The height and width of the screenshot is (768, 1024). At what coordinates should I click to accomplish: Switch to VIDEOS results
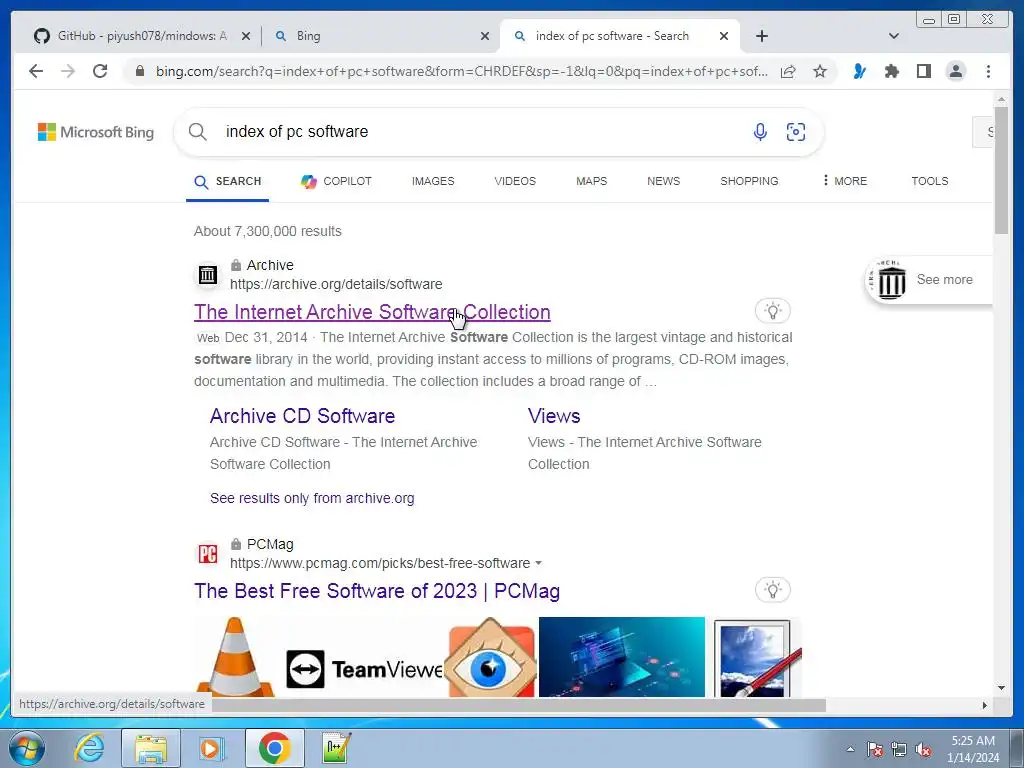pyautogui.click(x=515, y=181)
